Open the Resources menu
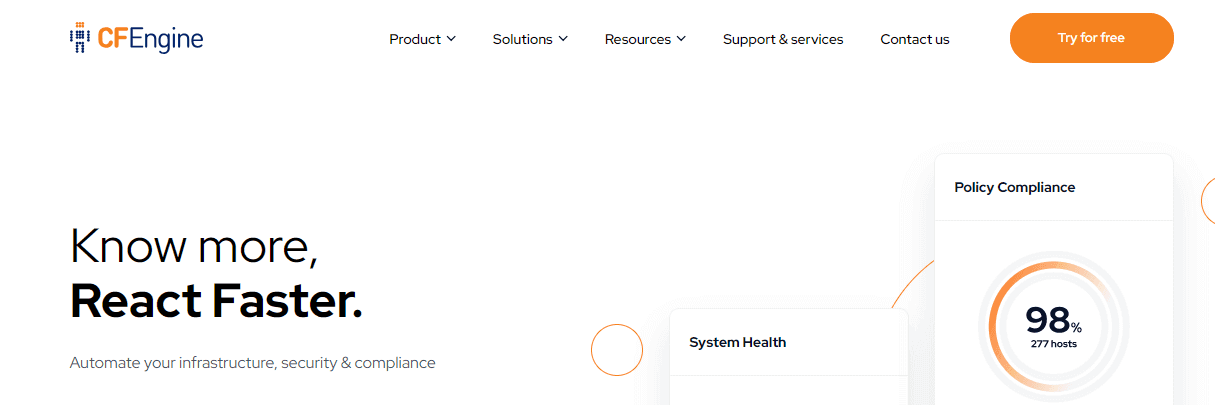1215x405 pixels. coord(638,39)
